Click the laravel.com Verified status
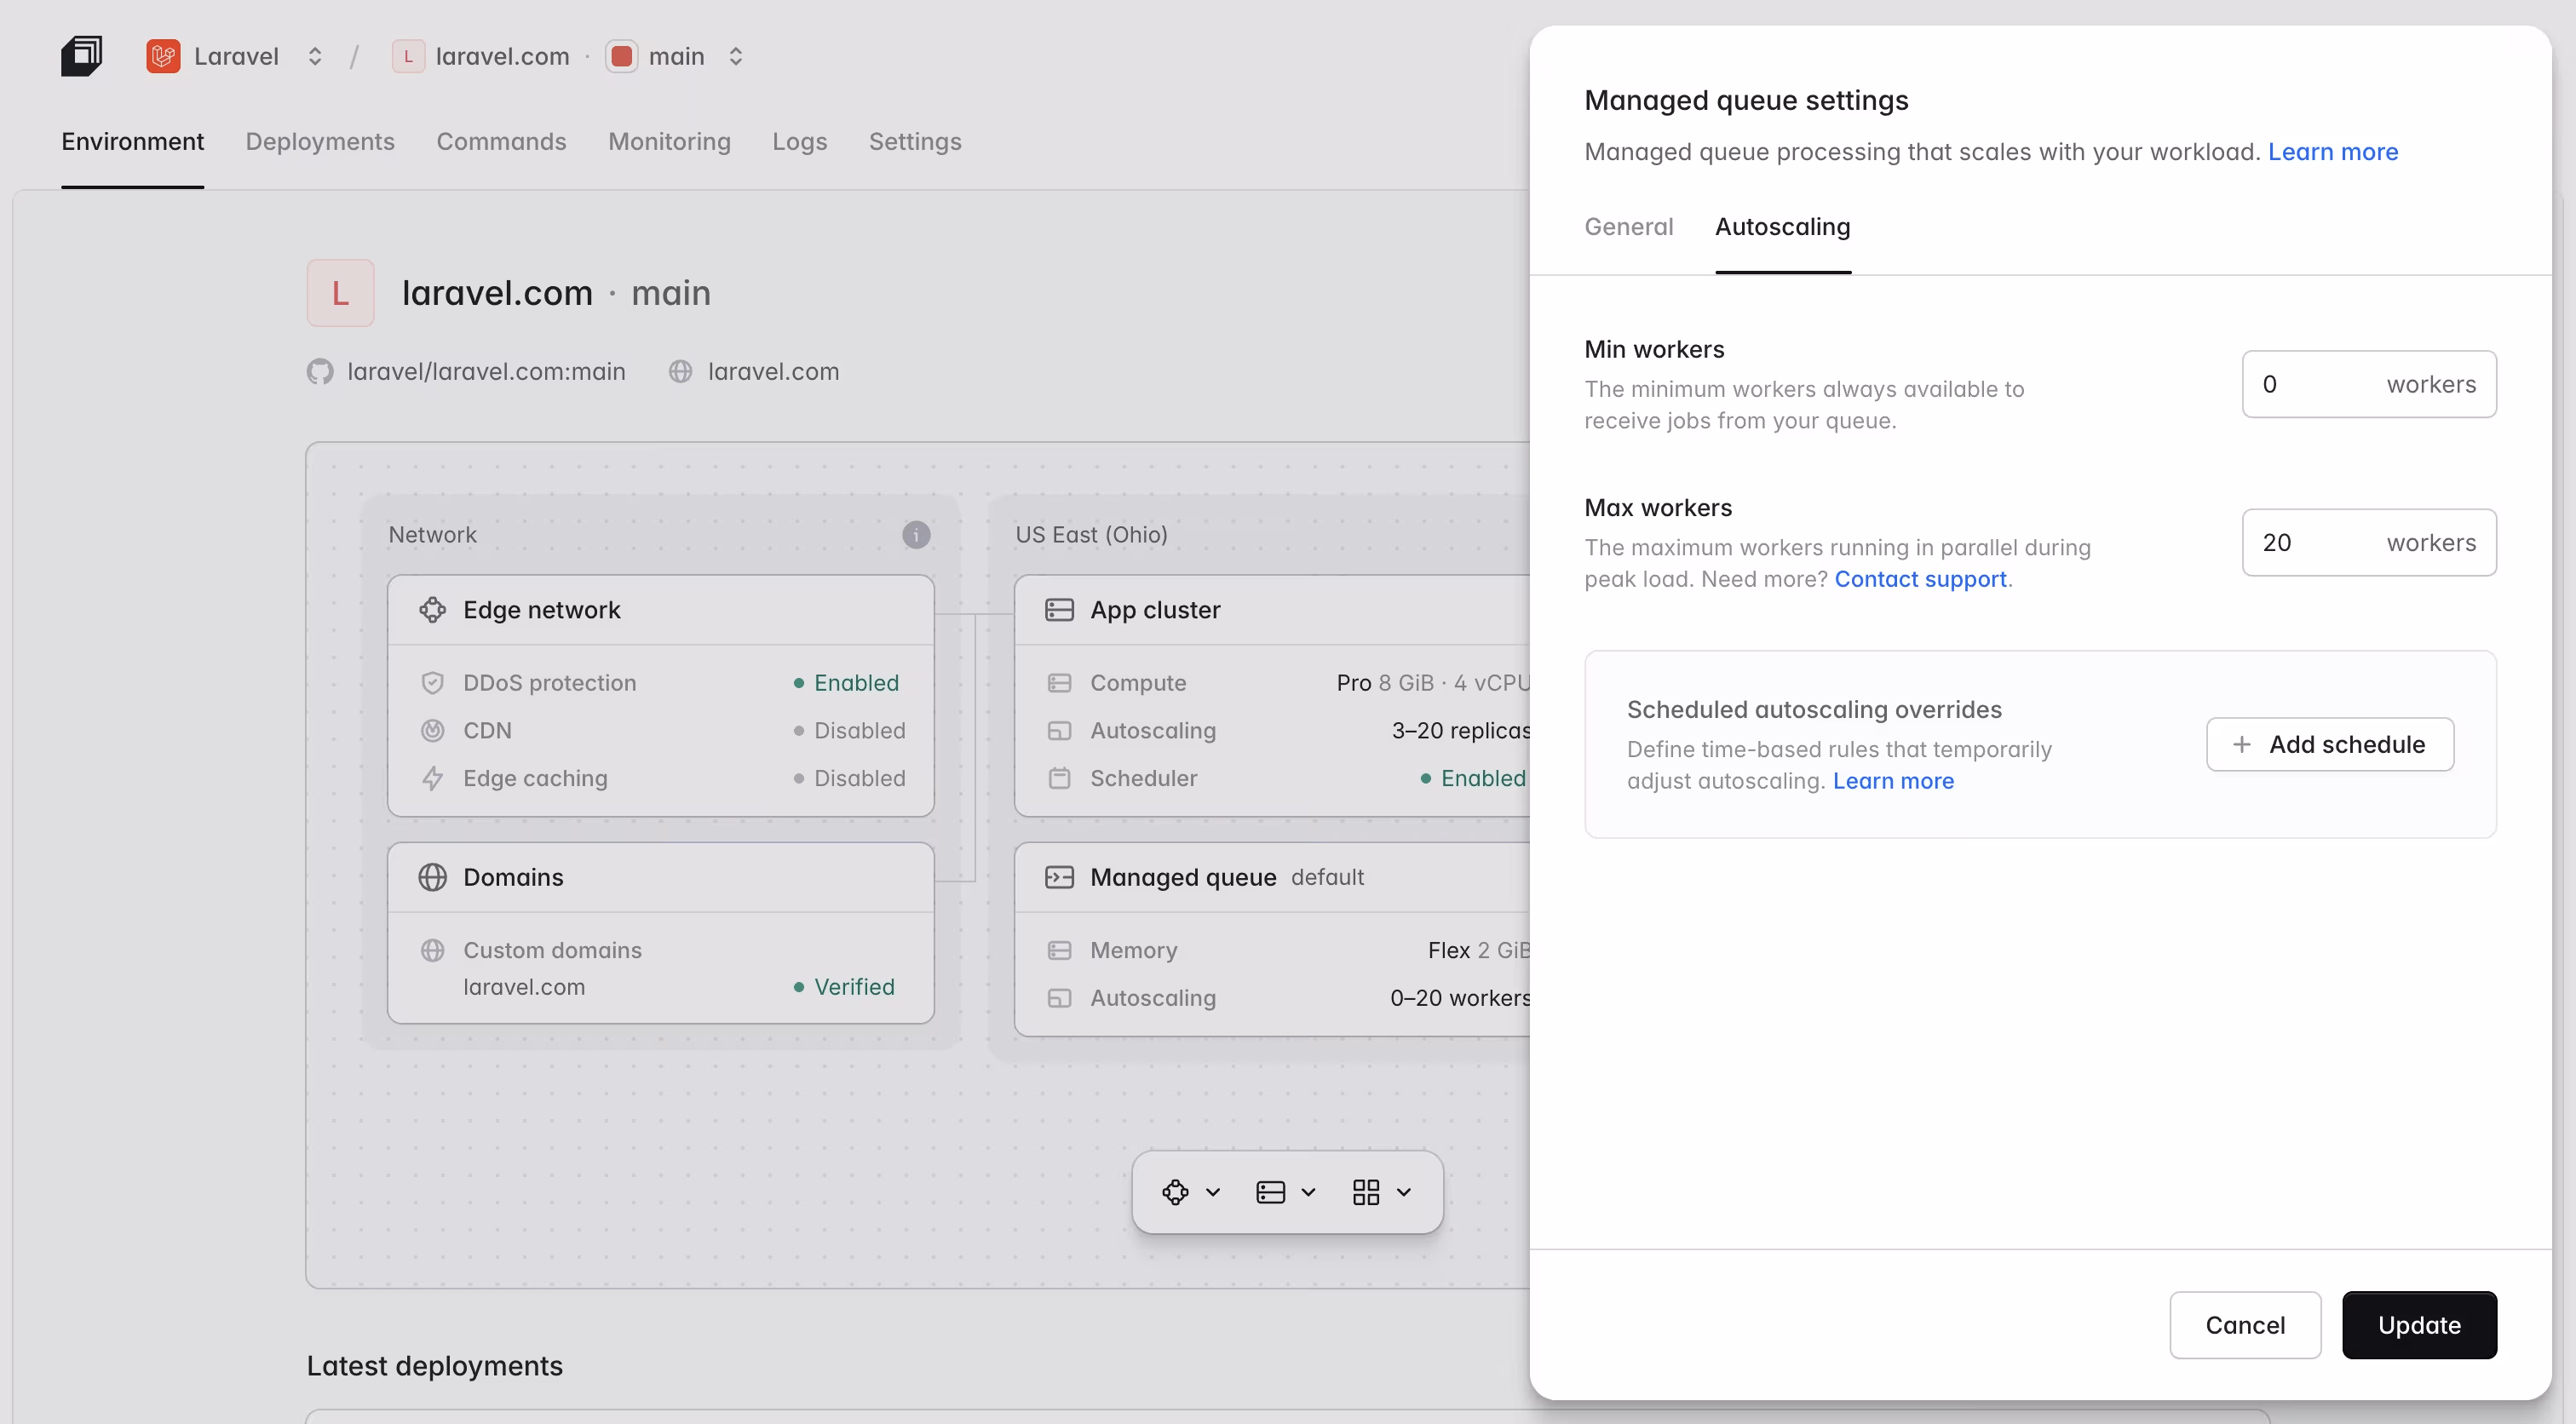Viewport: 2576px width, 1424px height. point(845,987)
